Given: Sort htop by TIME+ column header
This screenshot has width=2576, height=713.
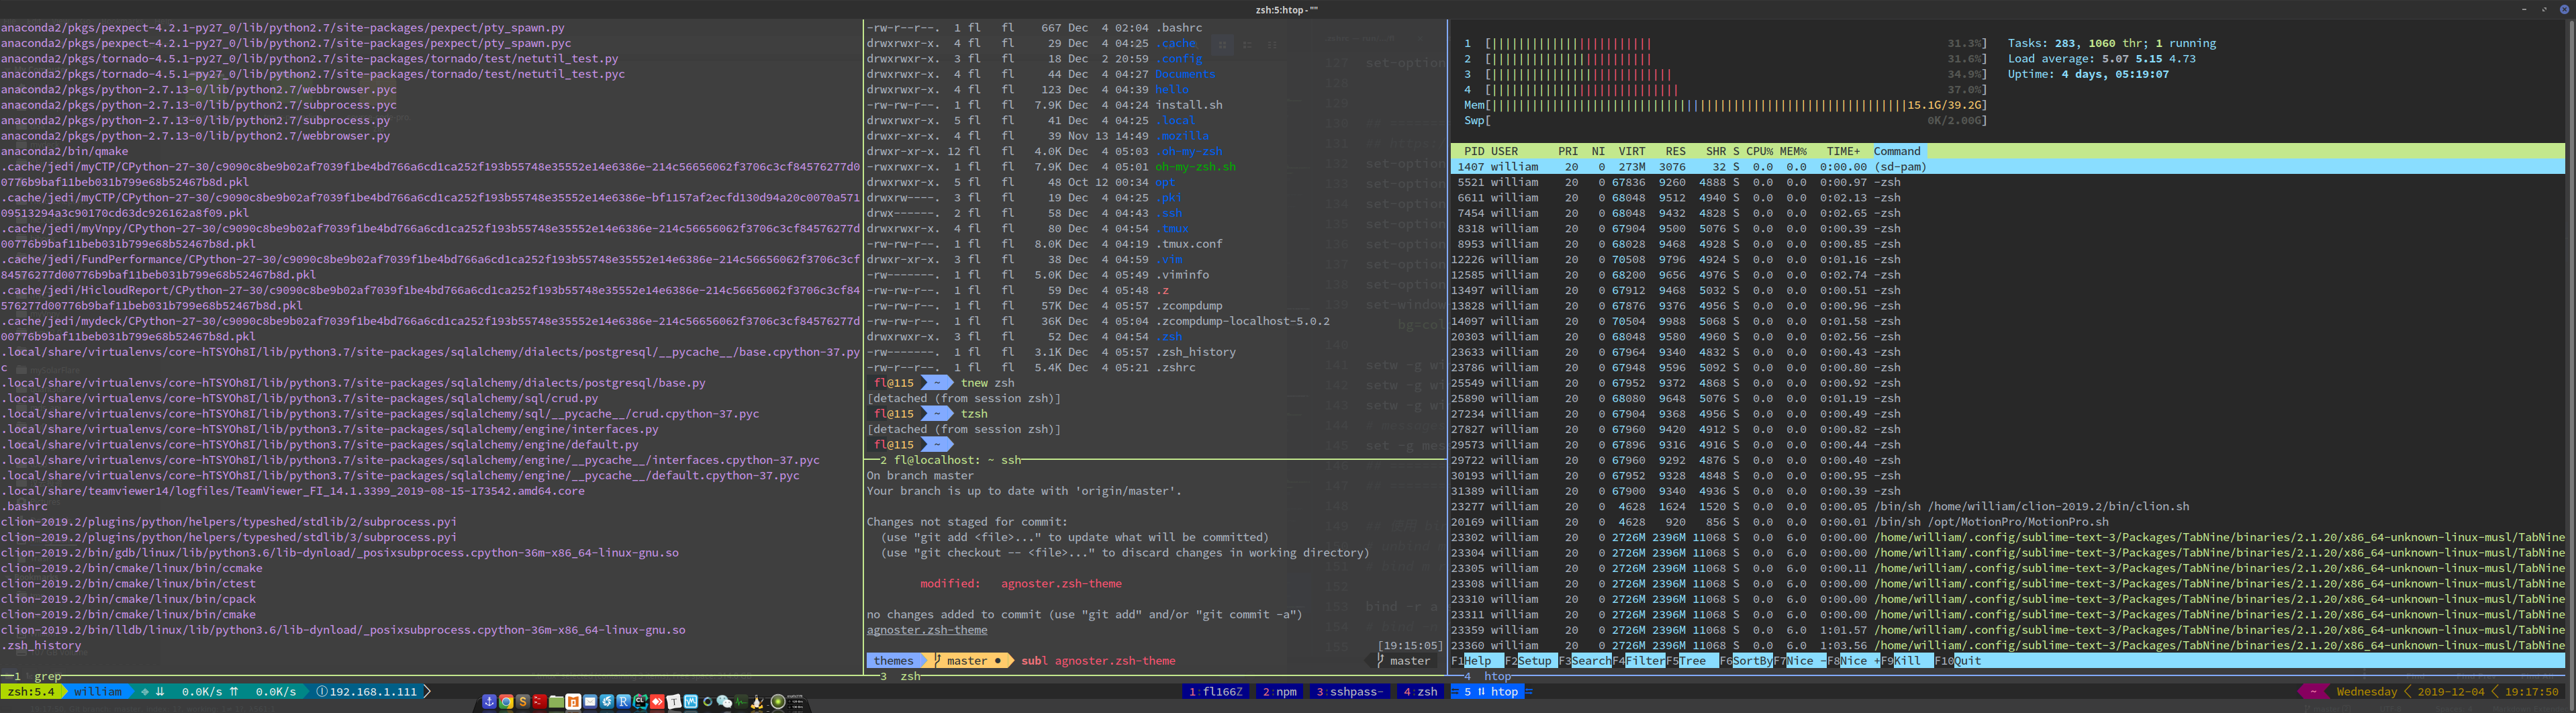Looking at the screenshot, I should (x=1843, y=151).
